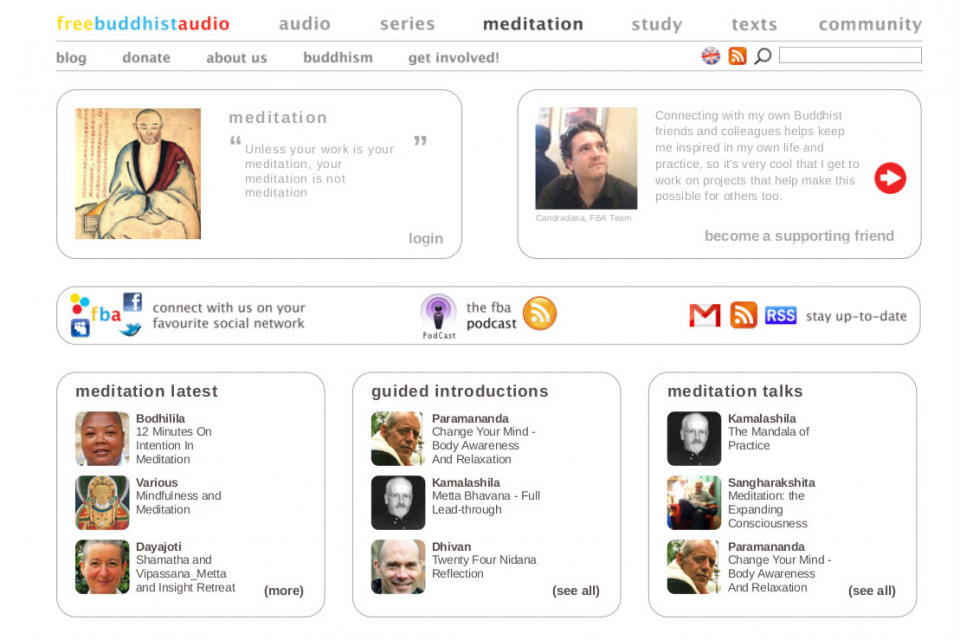Expand meditation talks with (see all)
Viewport: 960px width, 640px height.
coord(871,590)
